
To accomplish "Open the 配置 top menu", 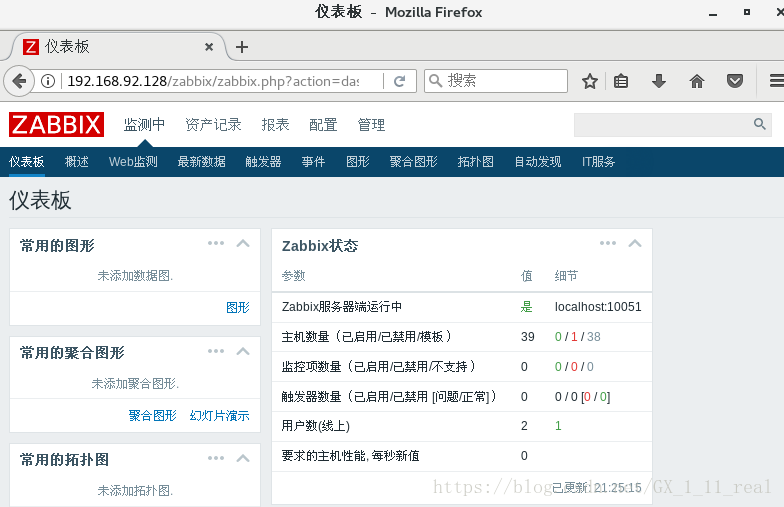I will (x=323, y=124).
